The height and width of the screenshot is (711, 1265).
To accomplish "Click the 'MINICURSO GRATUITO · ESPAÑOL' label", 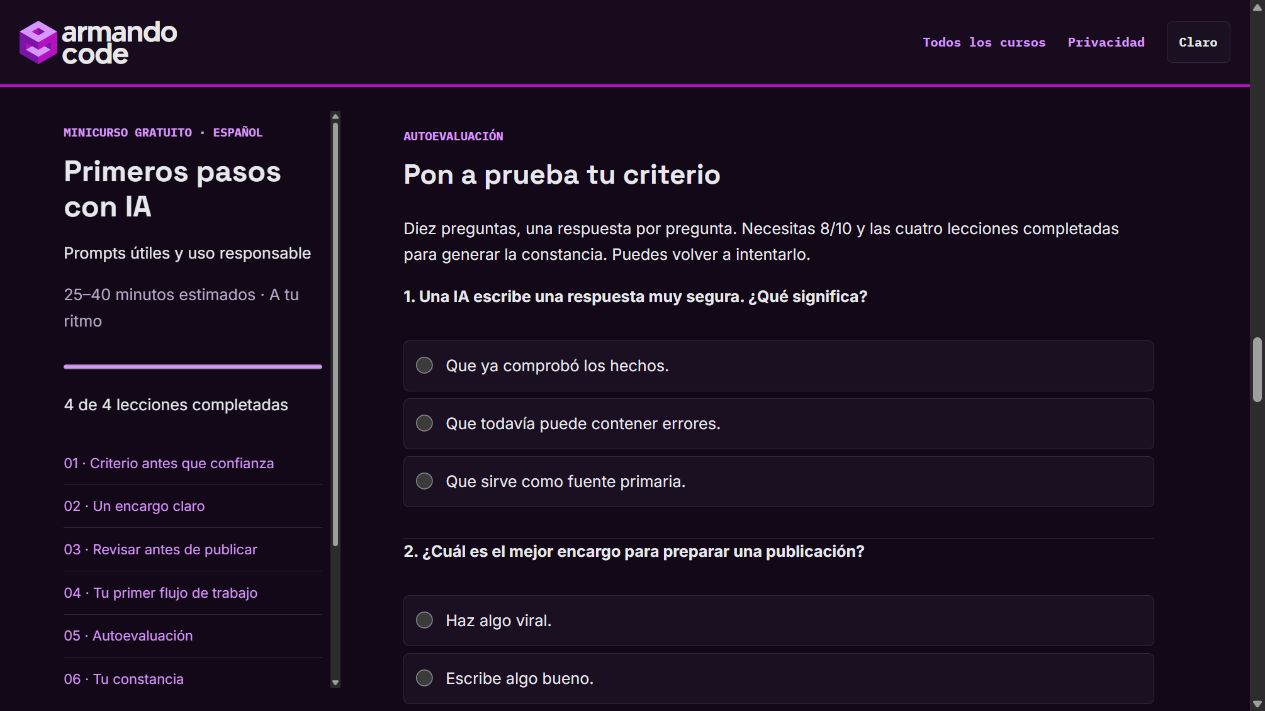I will pos(163,132).
